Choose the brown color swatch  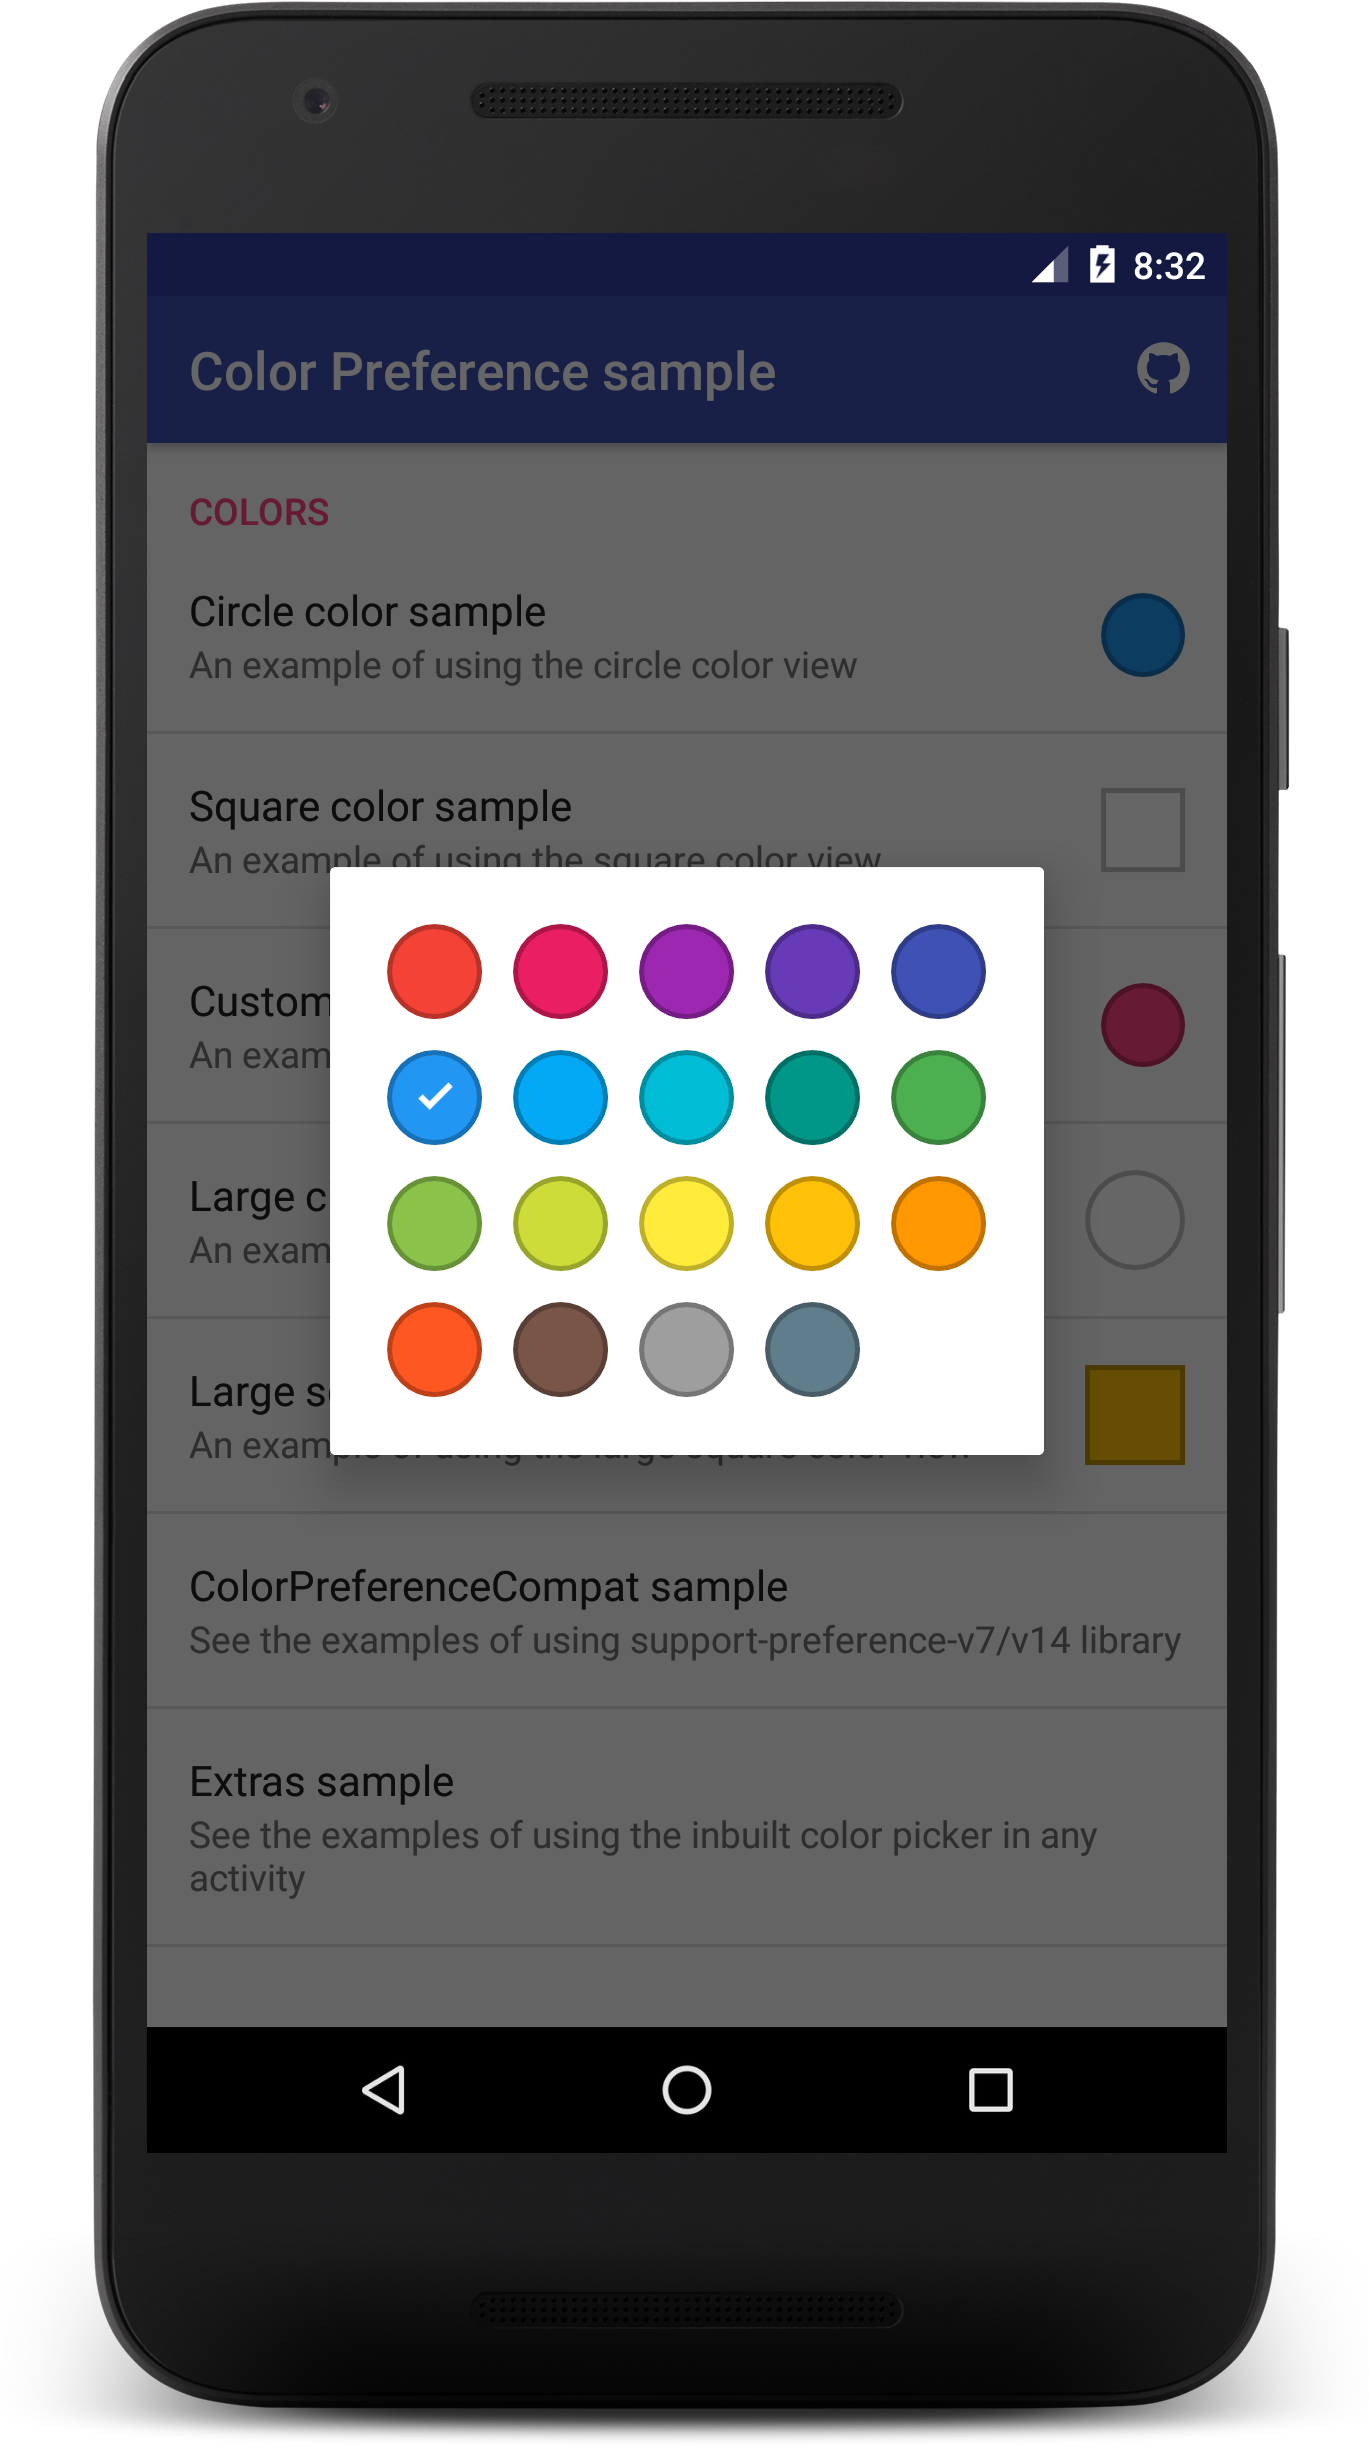[x=560, y=1349]
